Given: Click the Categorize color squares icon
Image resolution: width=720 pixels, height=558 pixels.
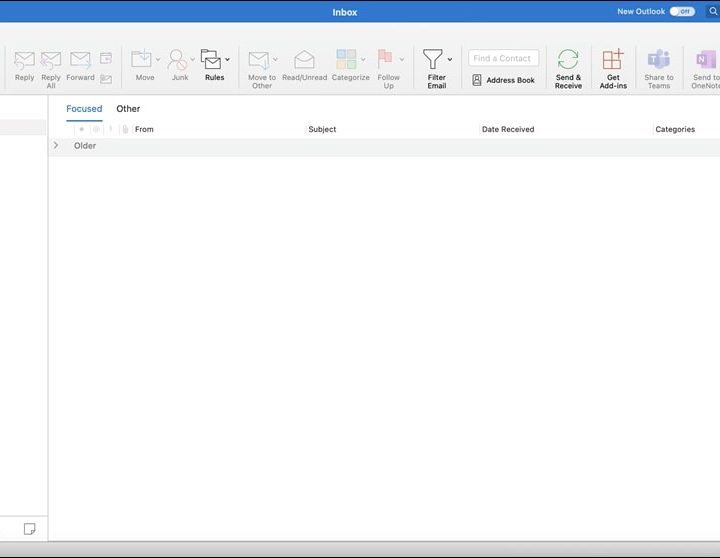Looking at the screenshot, I should [346, 59].
